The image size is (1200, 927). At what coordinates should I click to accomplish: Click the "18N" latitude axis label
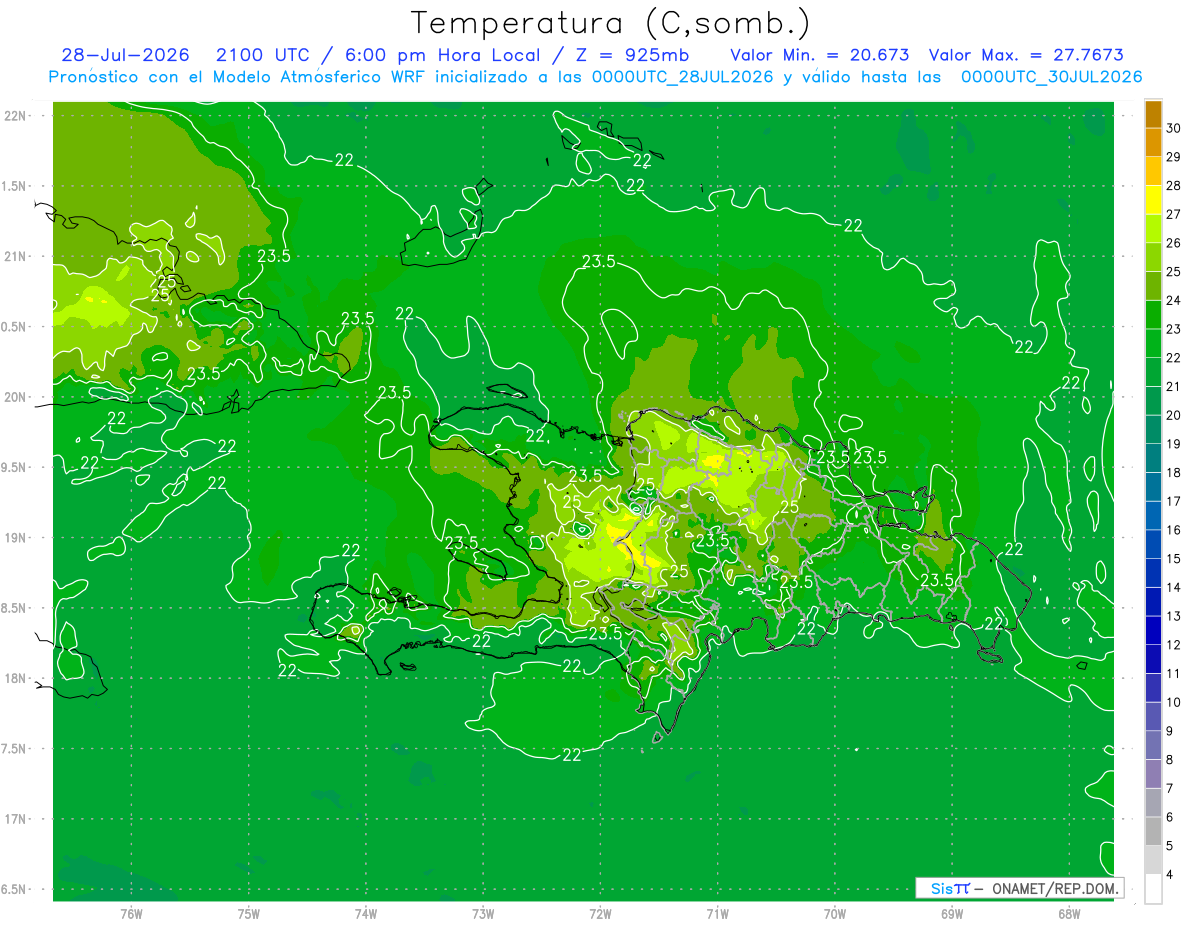pos(16,679)
